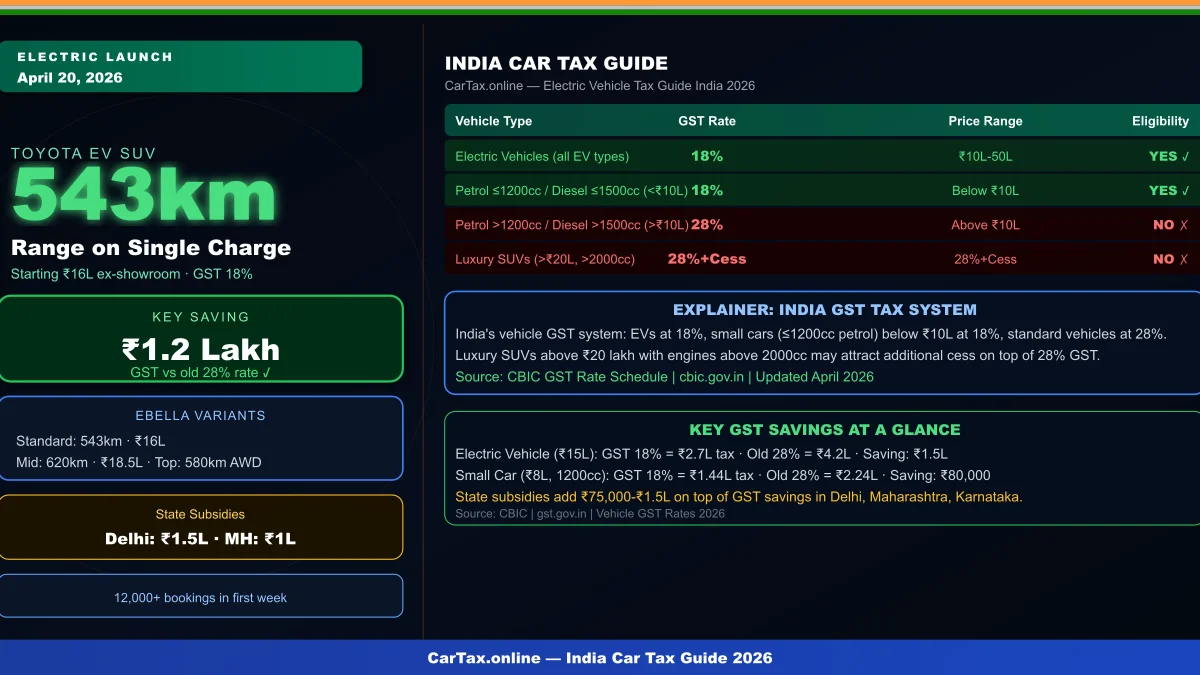The width and height of the screenshot is (1200, 675).
Task: Click the Key Saving ₹1.2 Lakh panel
Action: coord(202,338)
